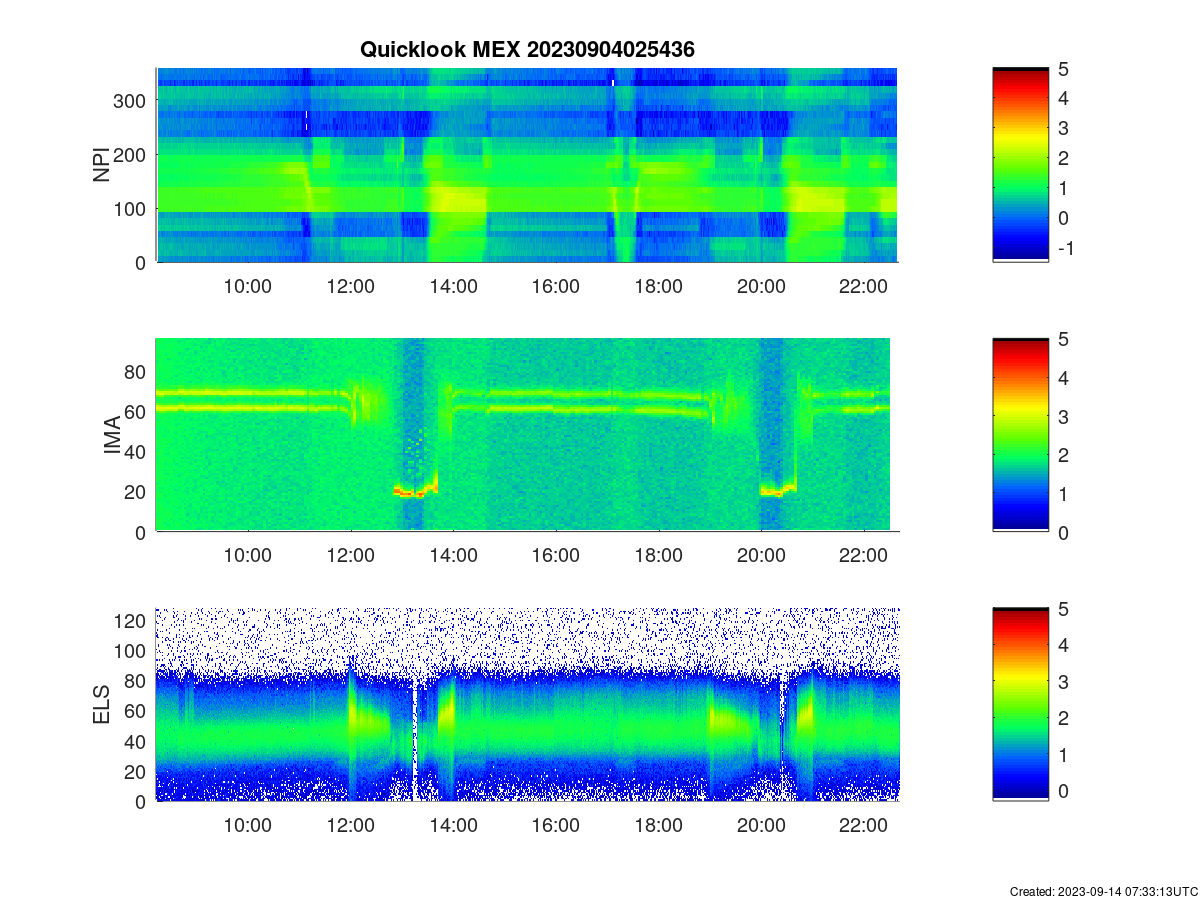
Task: Click the 14:00 tick under the IMA plot
Action: (x=453, y=556)
